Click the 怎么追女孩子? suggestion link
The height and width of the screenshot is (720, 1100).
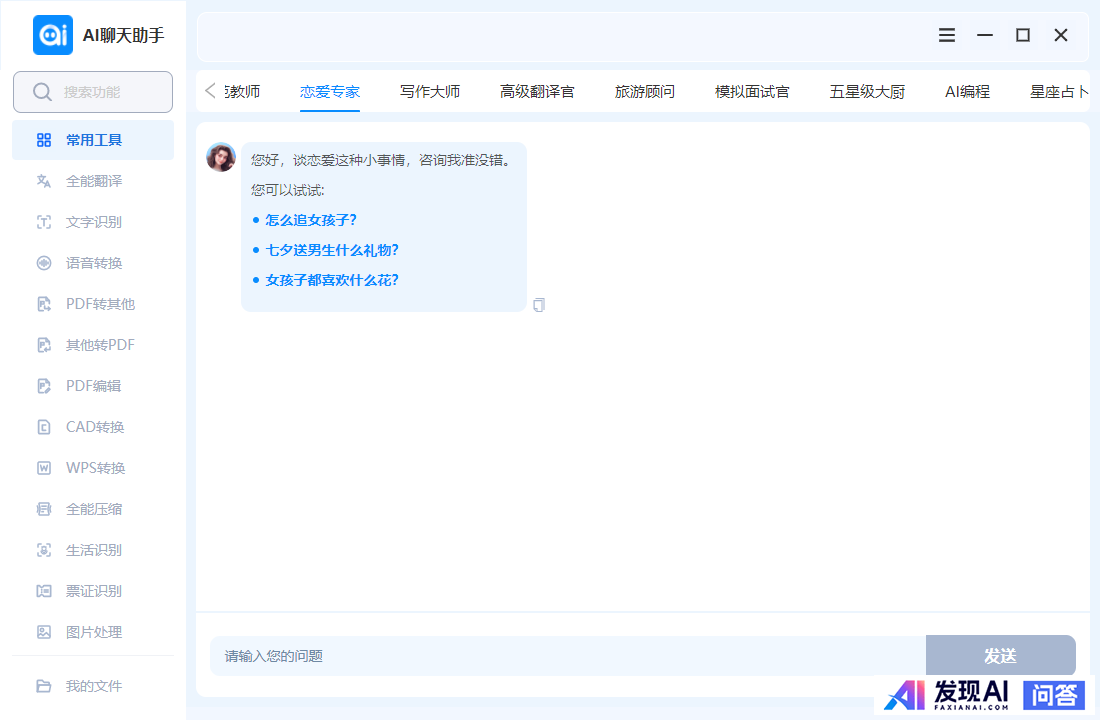(311, 220)
